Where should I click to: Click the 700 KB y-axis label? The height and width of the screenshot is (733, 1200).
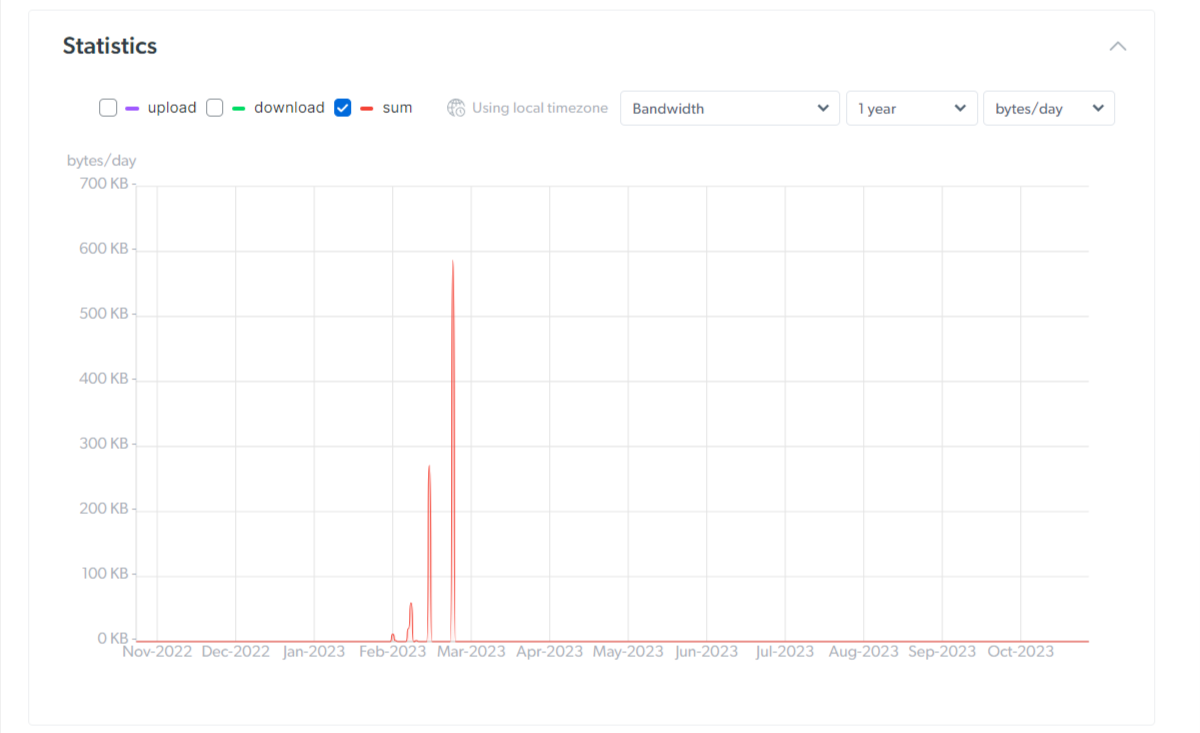pos(103,184)
